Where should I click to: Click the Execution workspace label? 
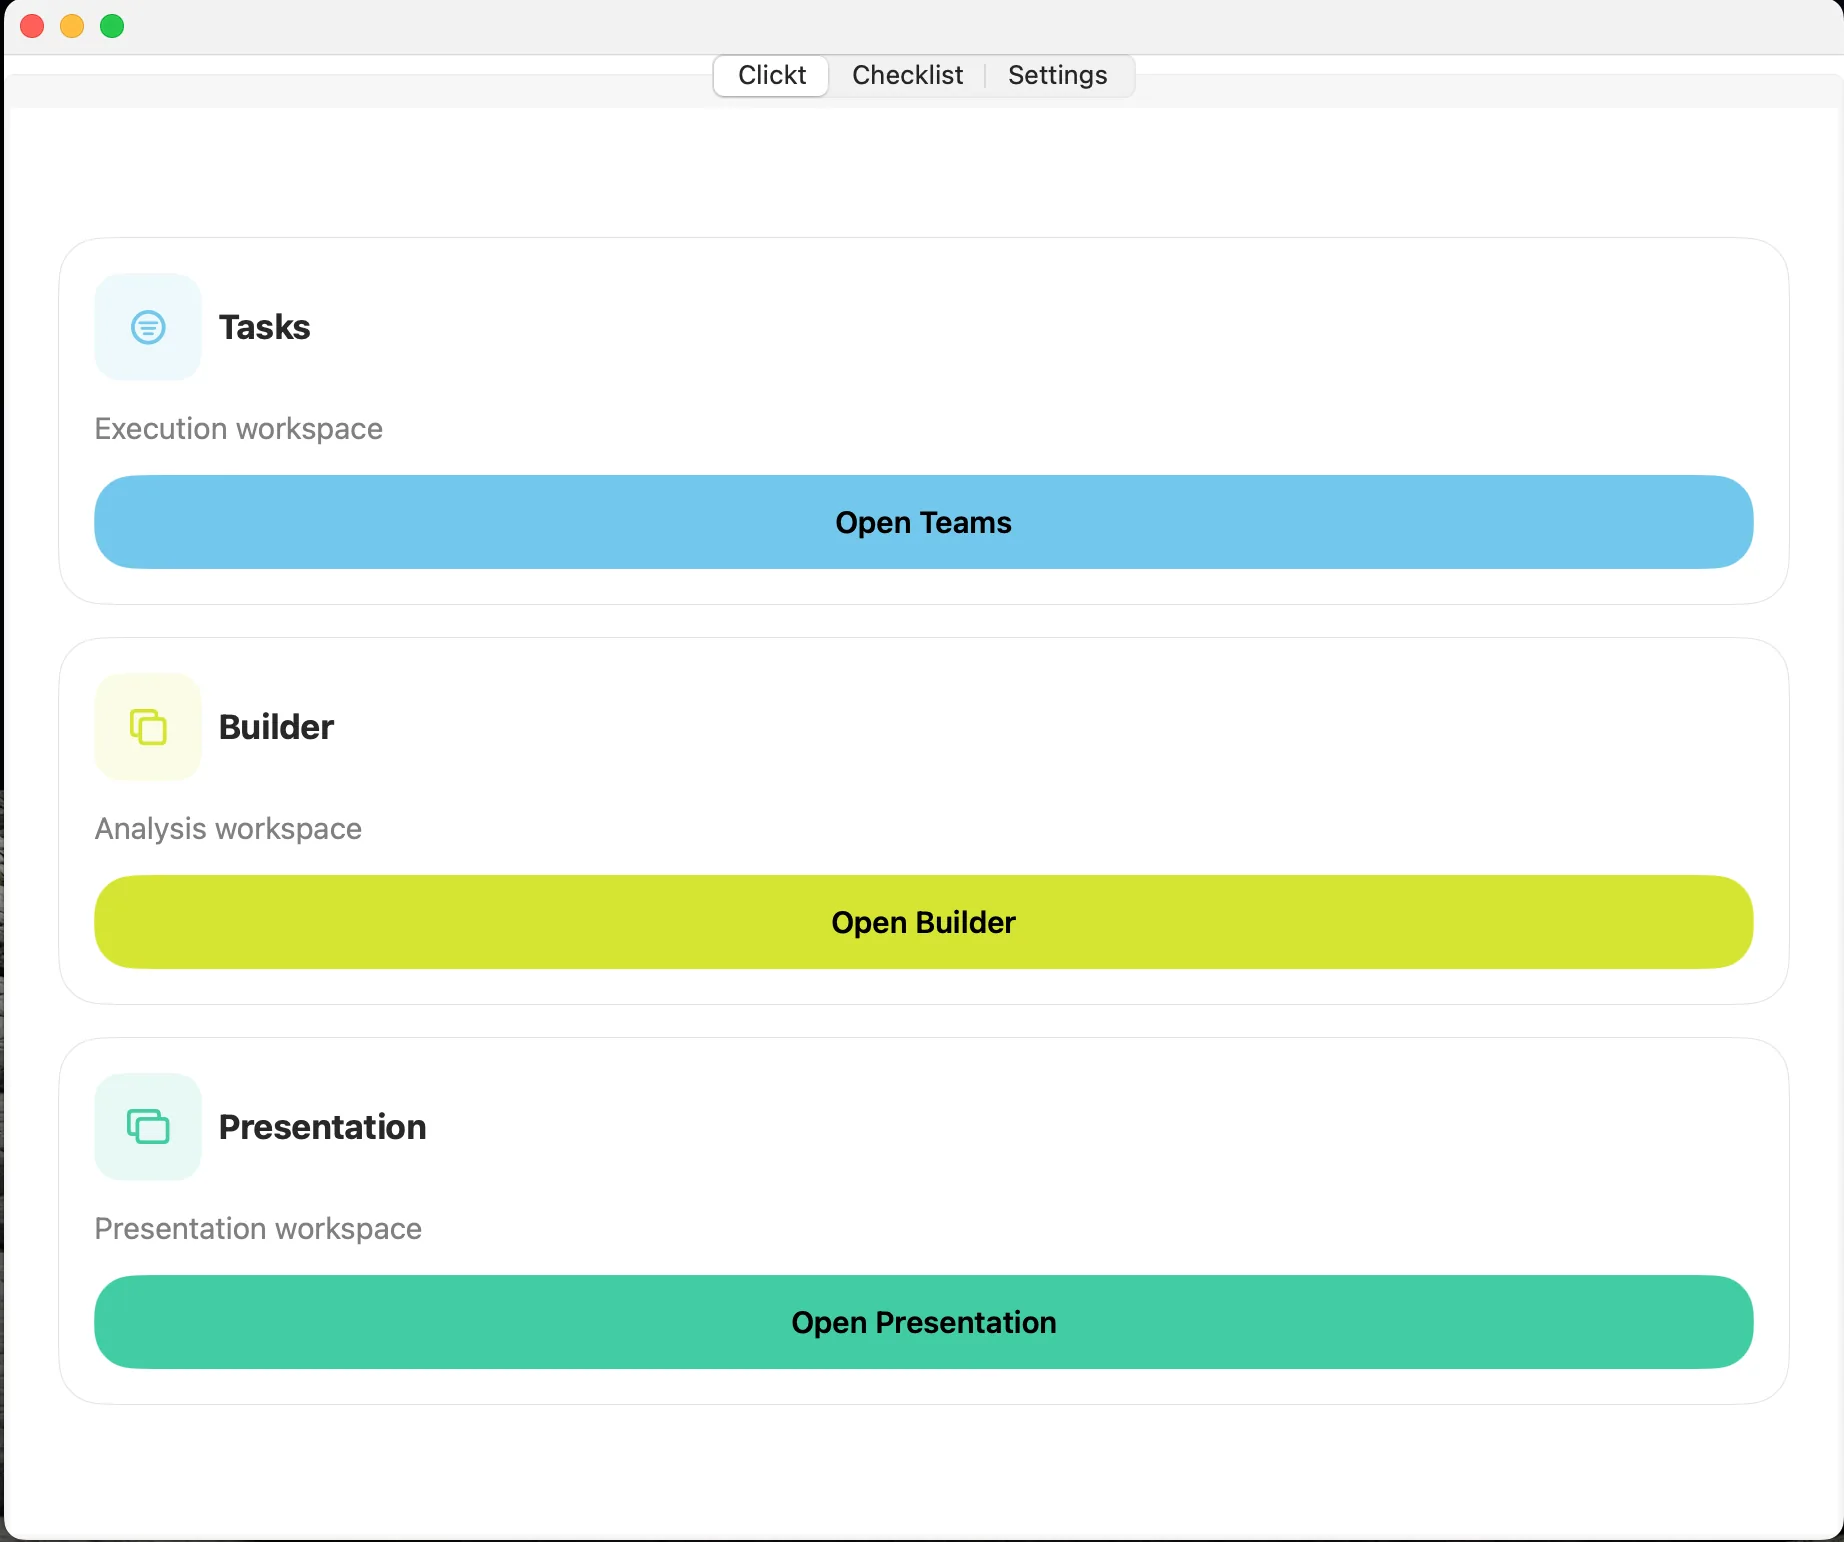(x=238, y=429)
